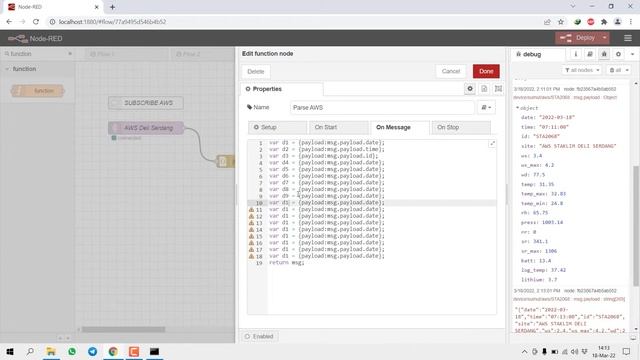Open the name field type dropdown

[x=486, y=107]
